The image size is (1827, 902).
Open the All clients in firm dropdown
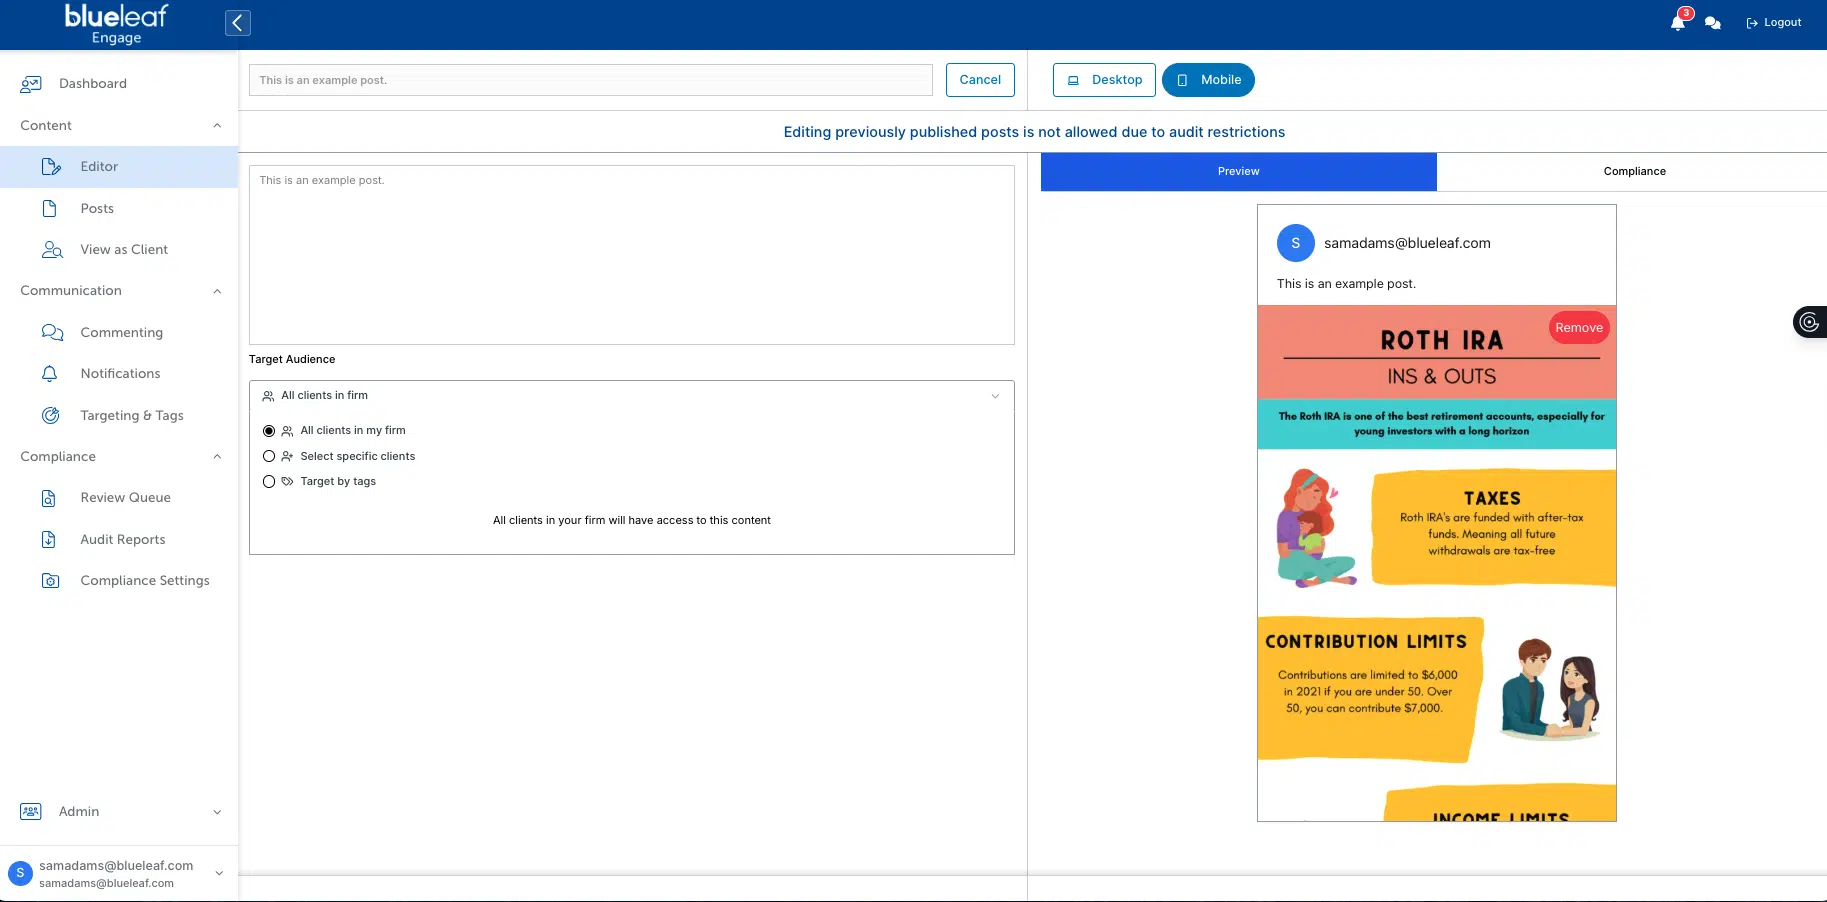(x=631, y=395)
